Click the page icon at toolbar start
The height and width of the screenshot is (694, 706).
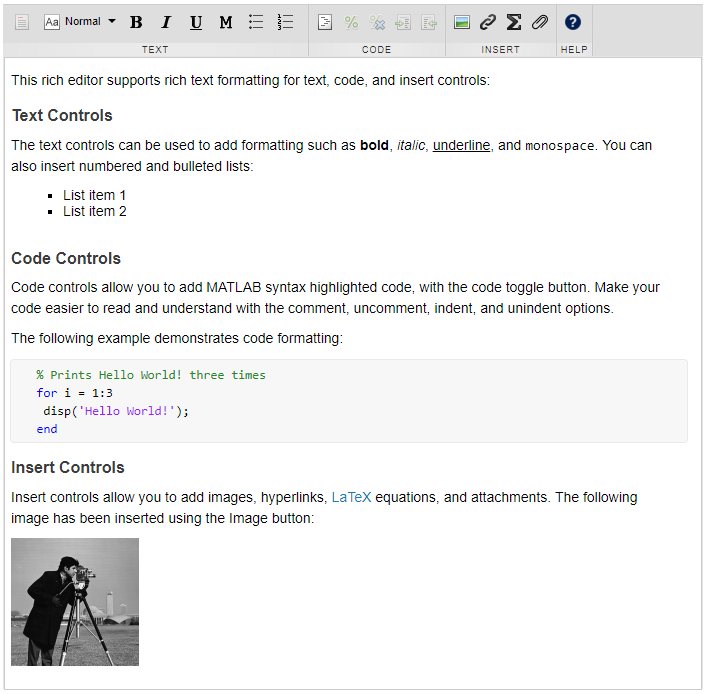22,22
